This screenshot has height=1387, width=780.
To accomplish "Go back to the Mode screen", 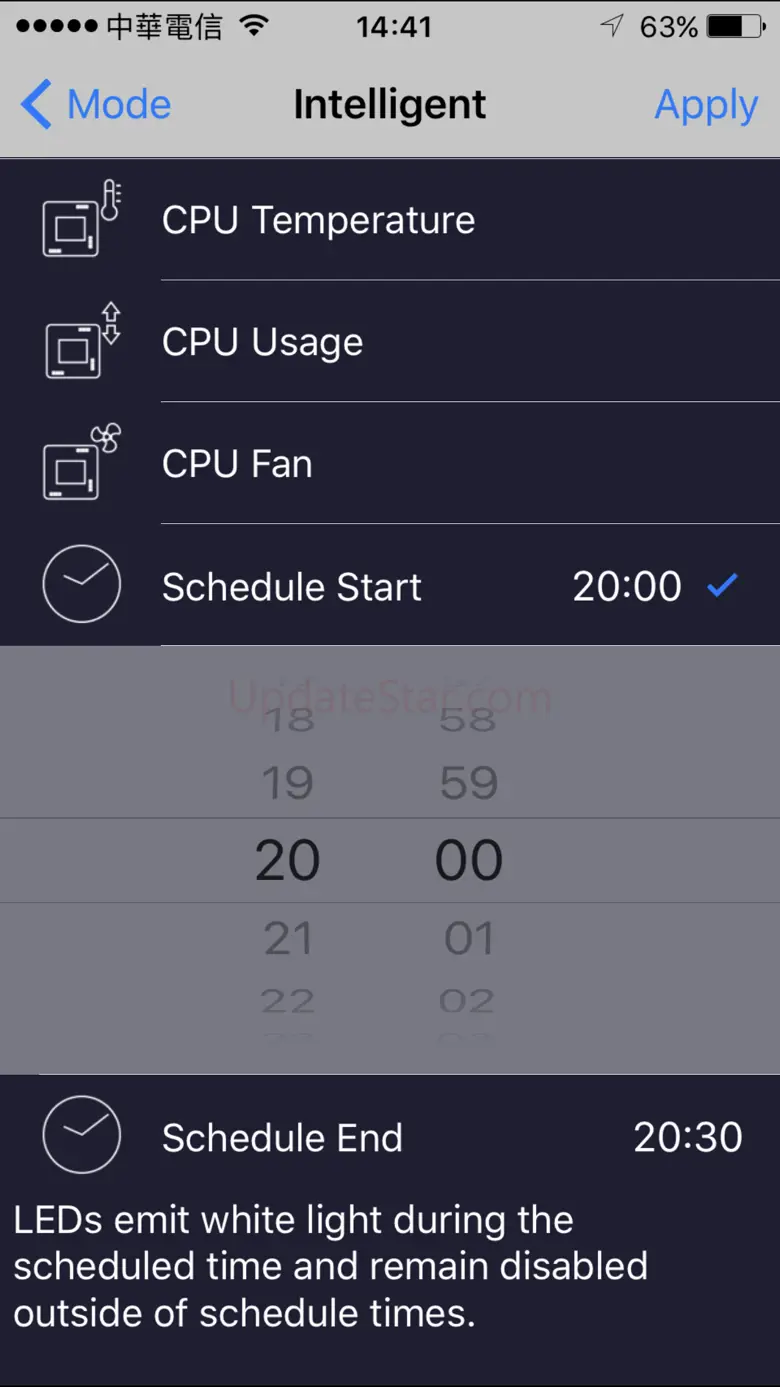I will pos(96,105).
